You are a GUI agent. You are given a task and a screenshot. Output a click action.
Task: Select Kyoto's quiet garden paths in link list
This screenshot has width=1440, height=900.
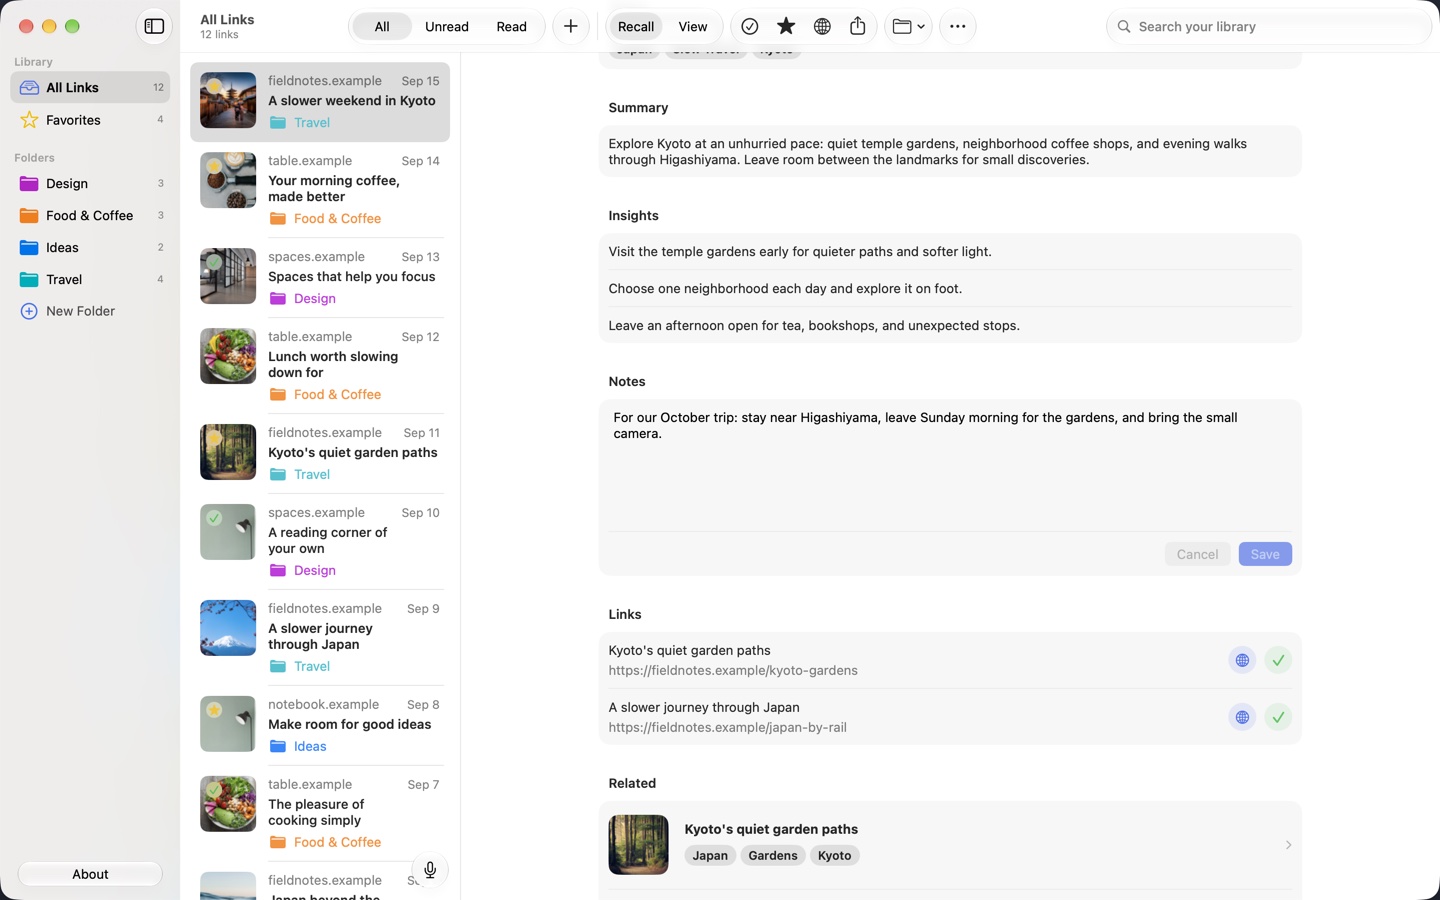320,453
